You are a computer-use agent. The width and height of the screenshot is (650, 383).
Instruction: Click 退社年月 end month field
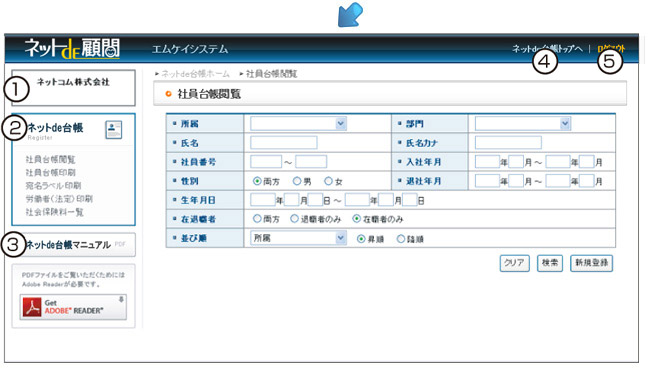click(x=587, y=181)
